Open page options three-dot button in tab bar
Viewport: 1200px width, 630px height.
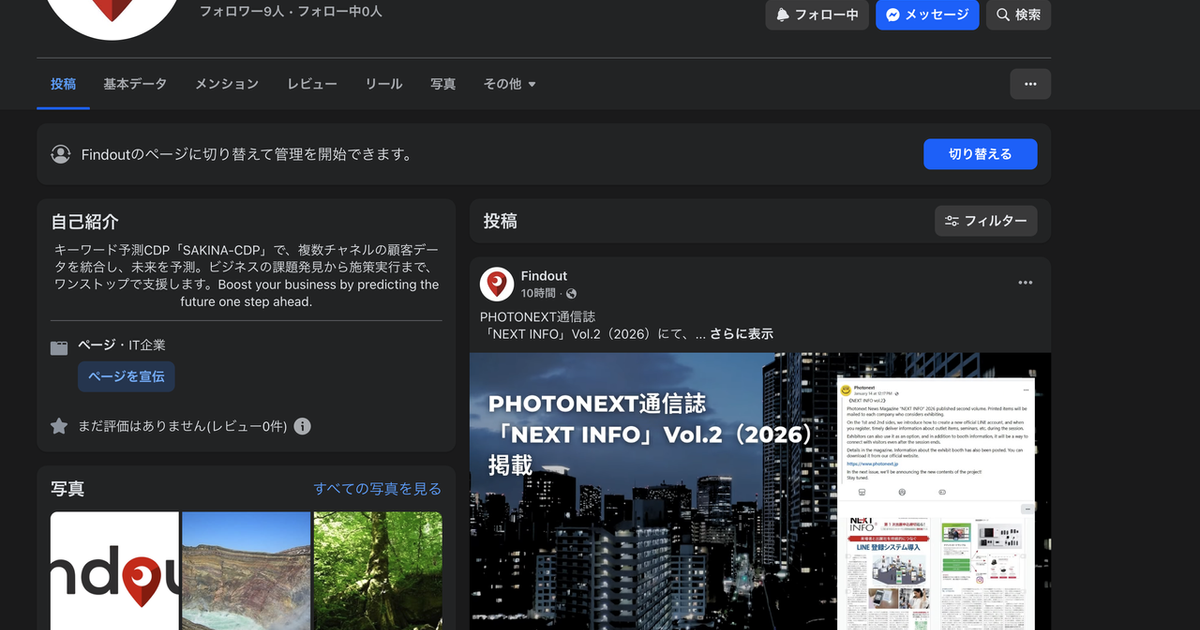(x=1030, y=84)
